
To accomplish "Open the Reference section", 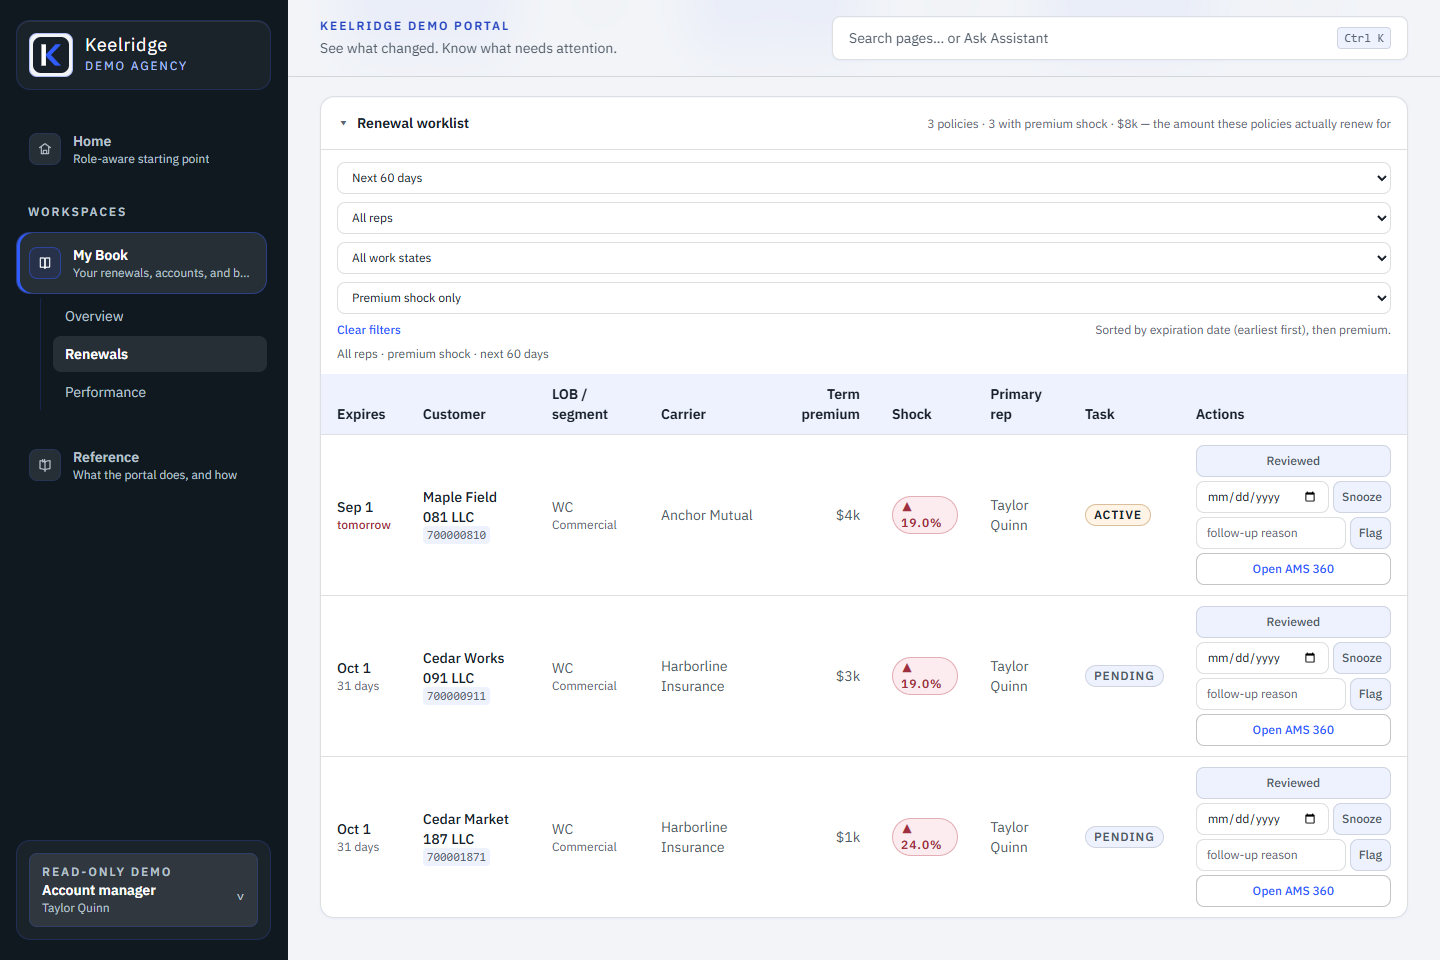I will [143, 465].
